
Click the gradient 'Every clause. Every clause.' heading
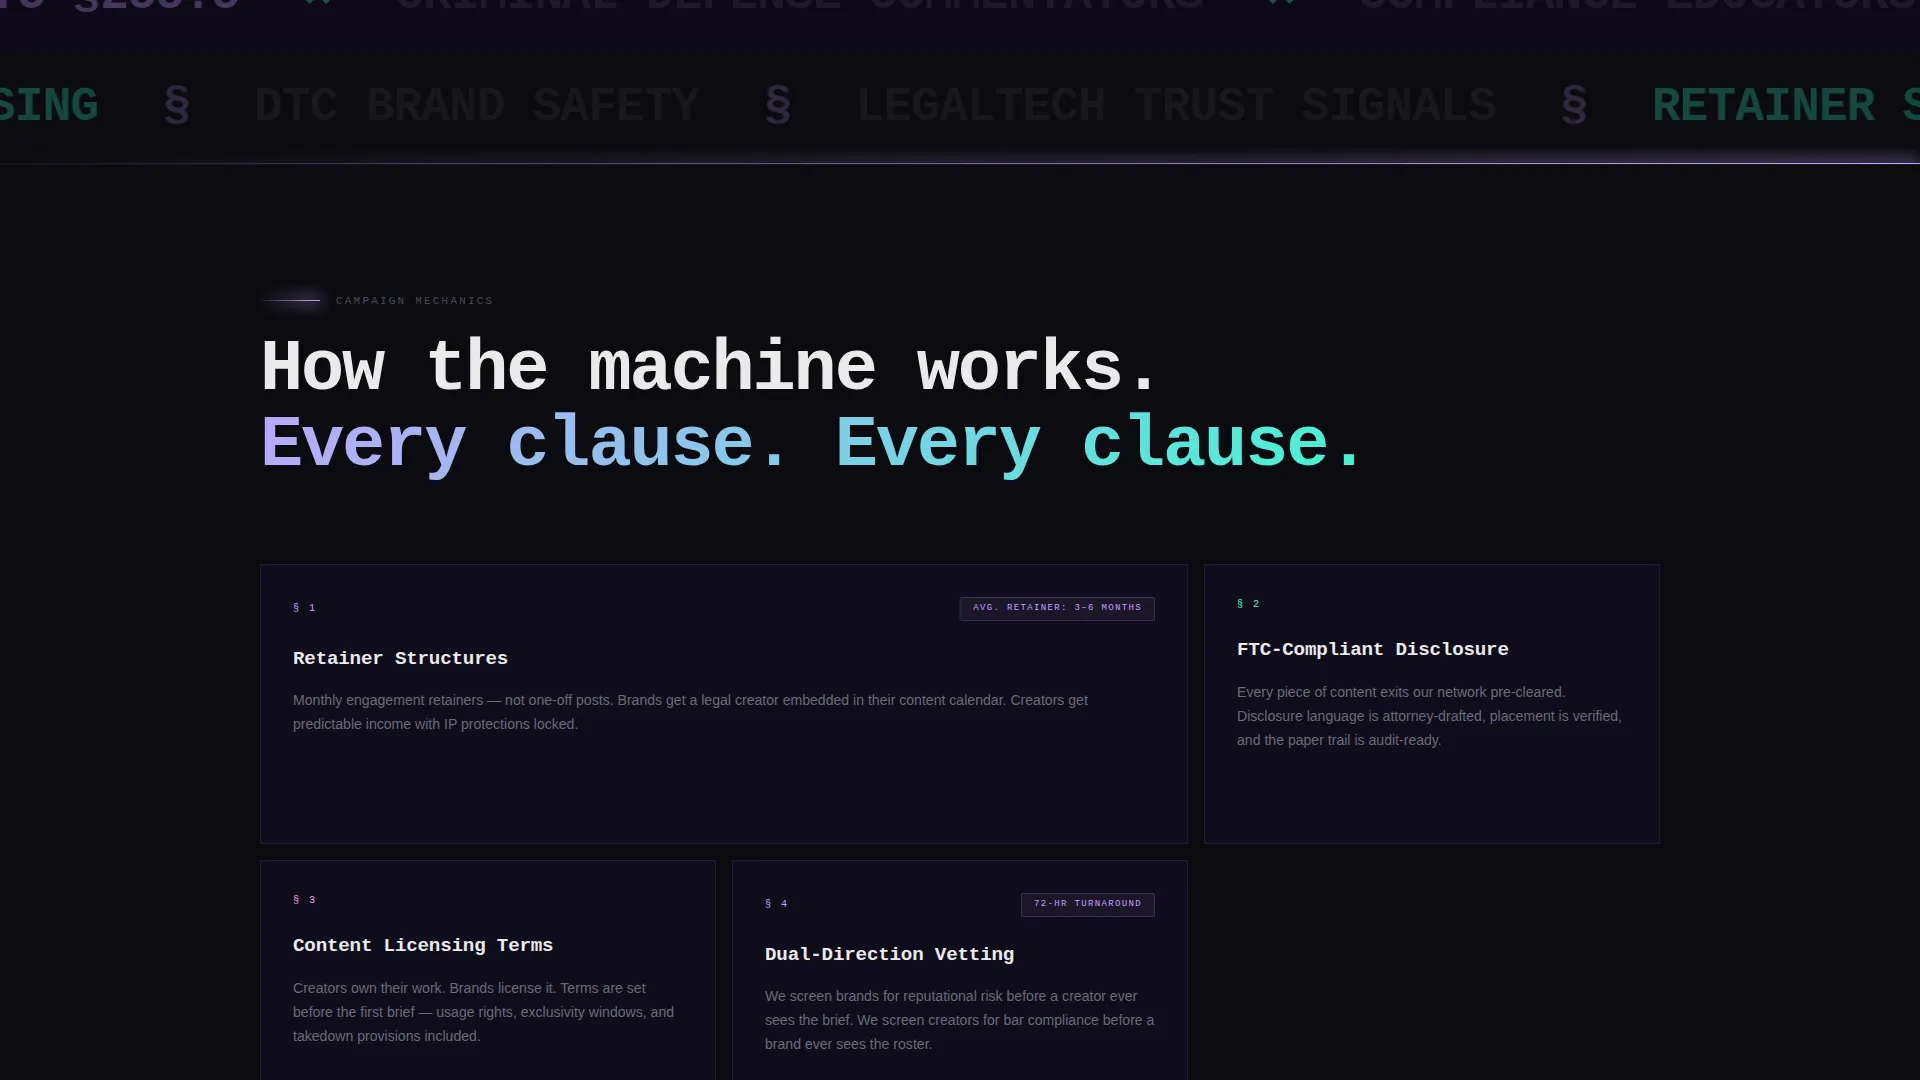click(x=812, y=443)
